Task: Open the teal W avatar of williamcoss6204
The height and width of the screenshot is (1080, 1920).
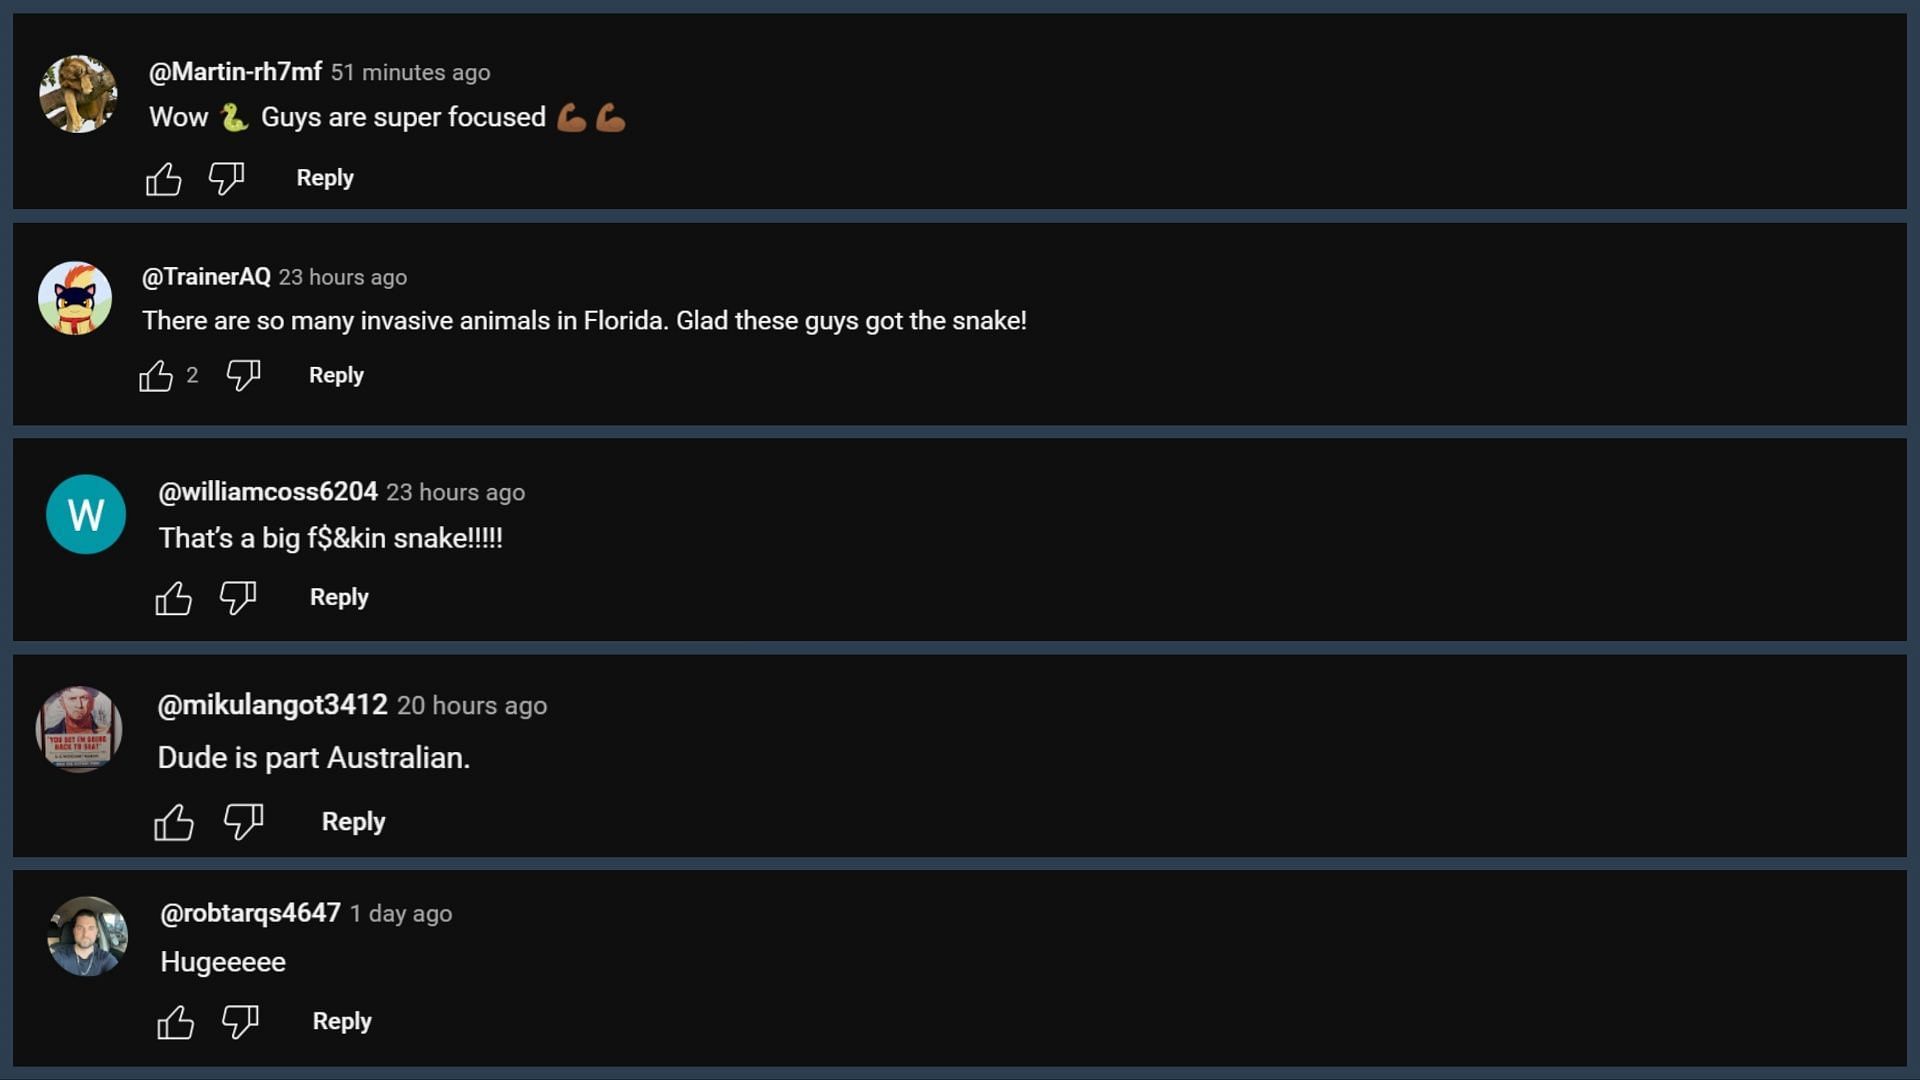Action: pyautogui.click(x=86, y=514)
